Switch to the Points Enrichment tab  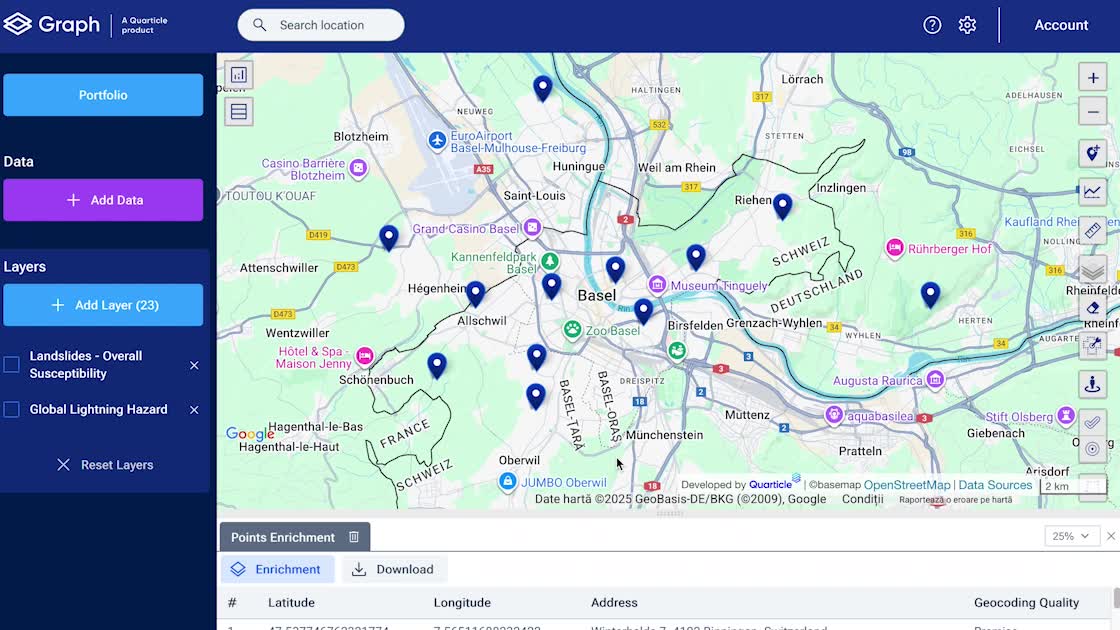point(295,537)
